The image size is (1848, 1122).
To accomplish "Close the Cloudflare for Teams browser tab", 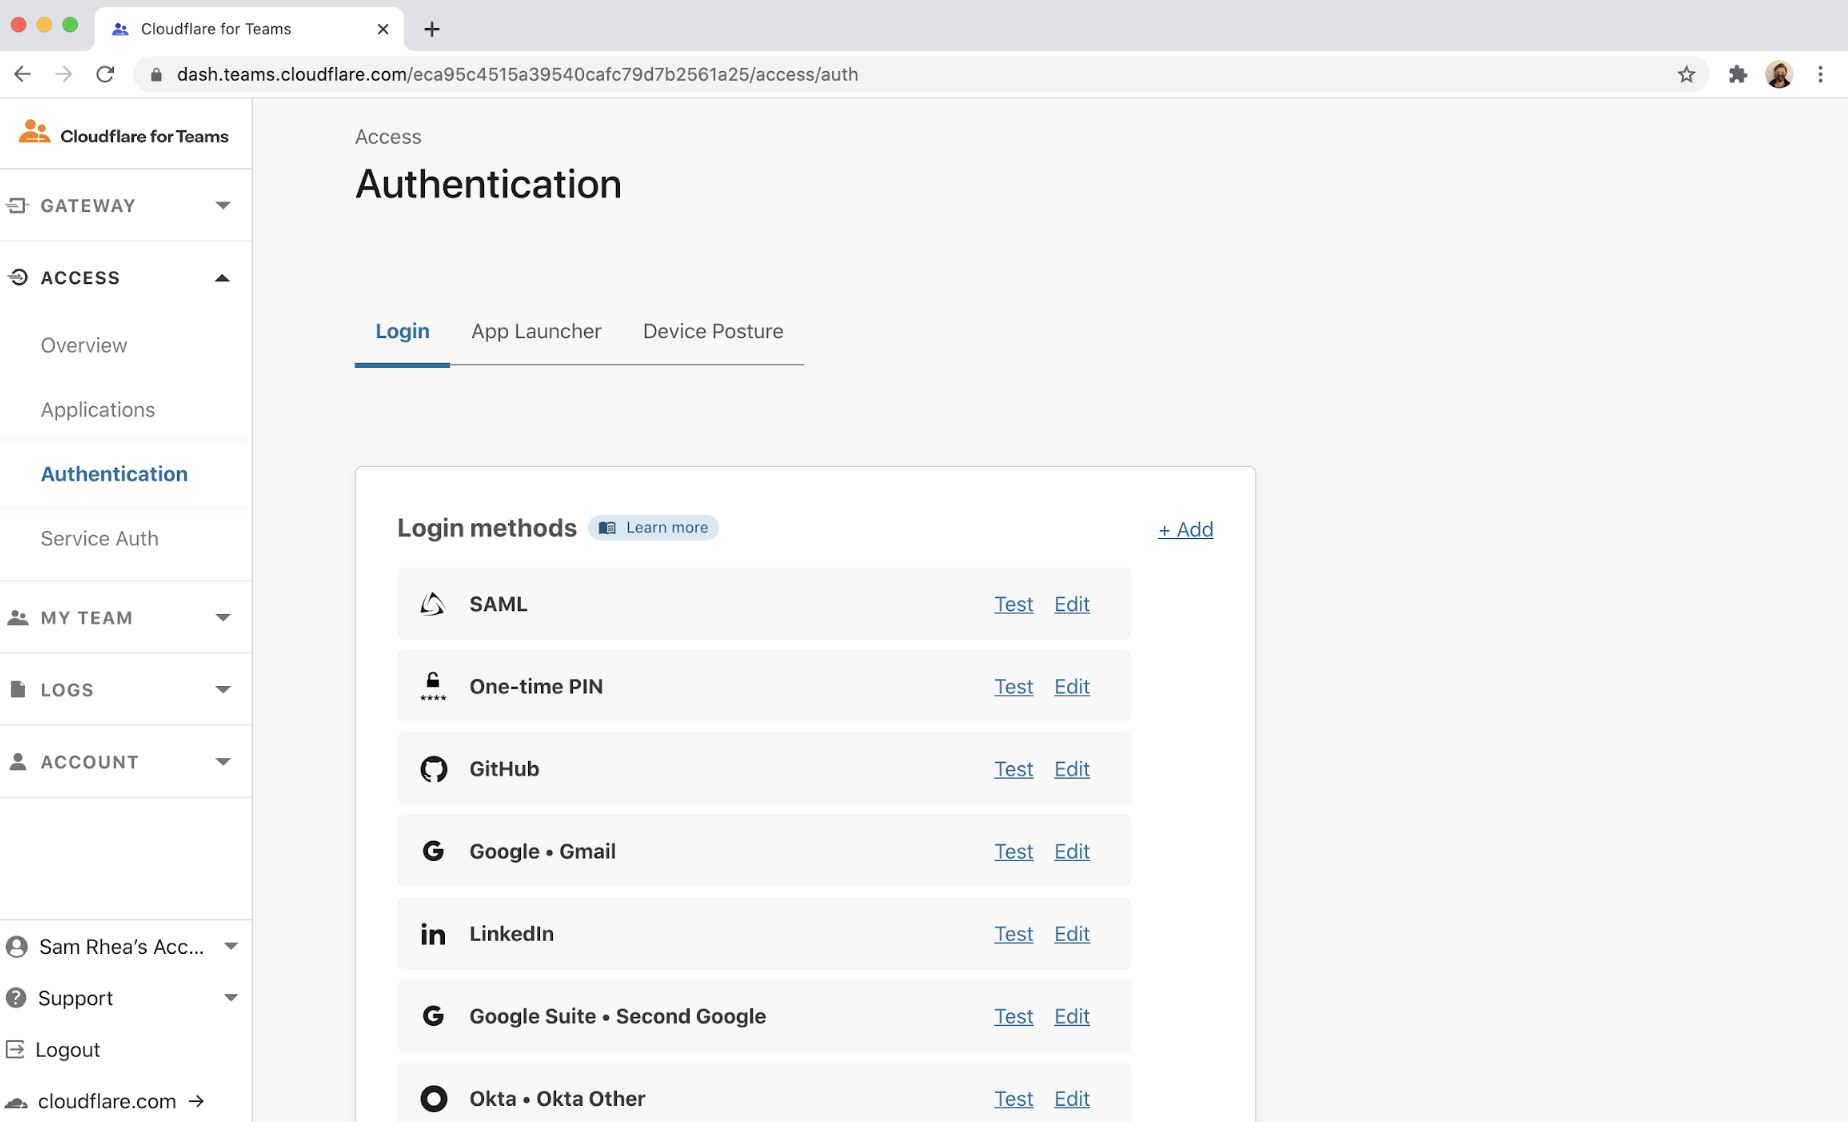I will coord(383,29).
